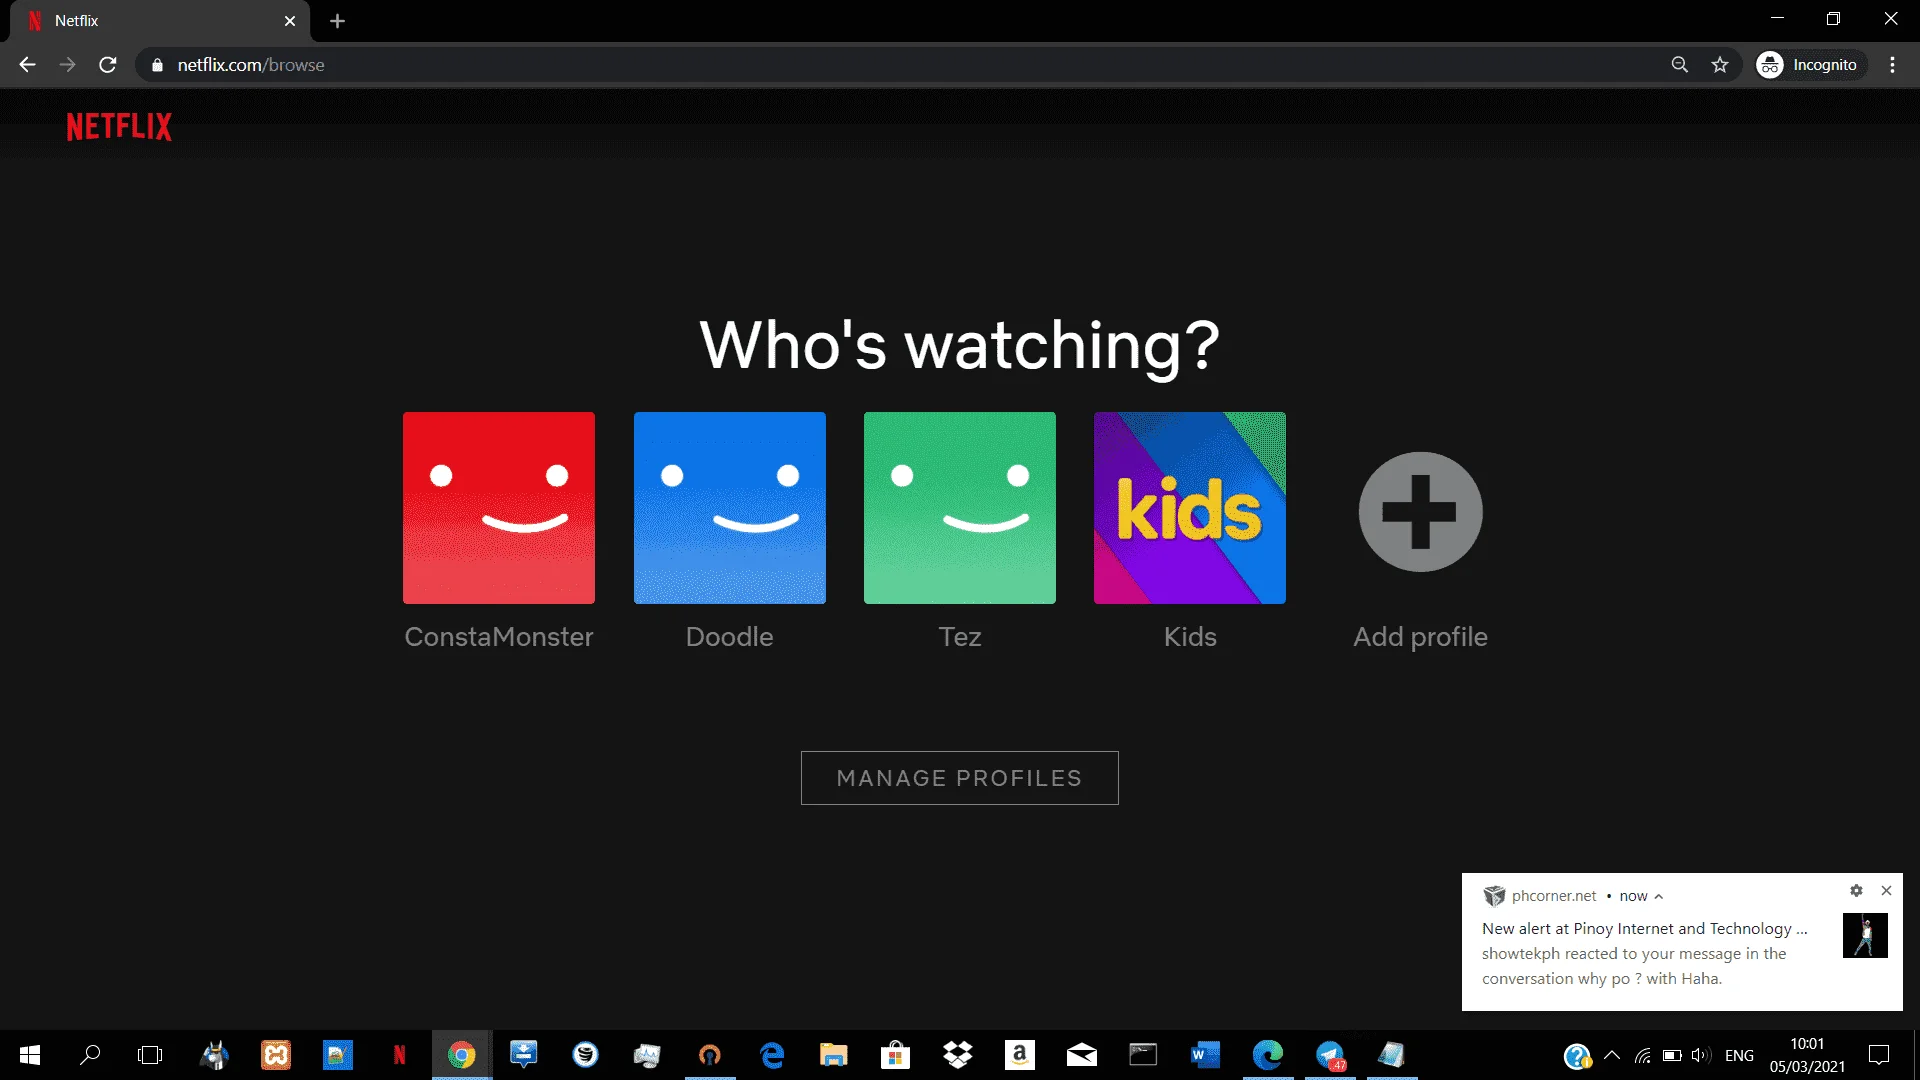This screenshot has height=1080, width=1920.
Task: Open Microsoft Word from the taskbar
Action: (x=1205, y=1055)
